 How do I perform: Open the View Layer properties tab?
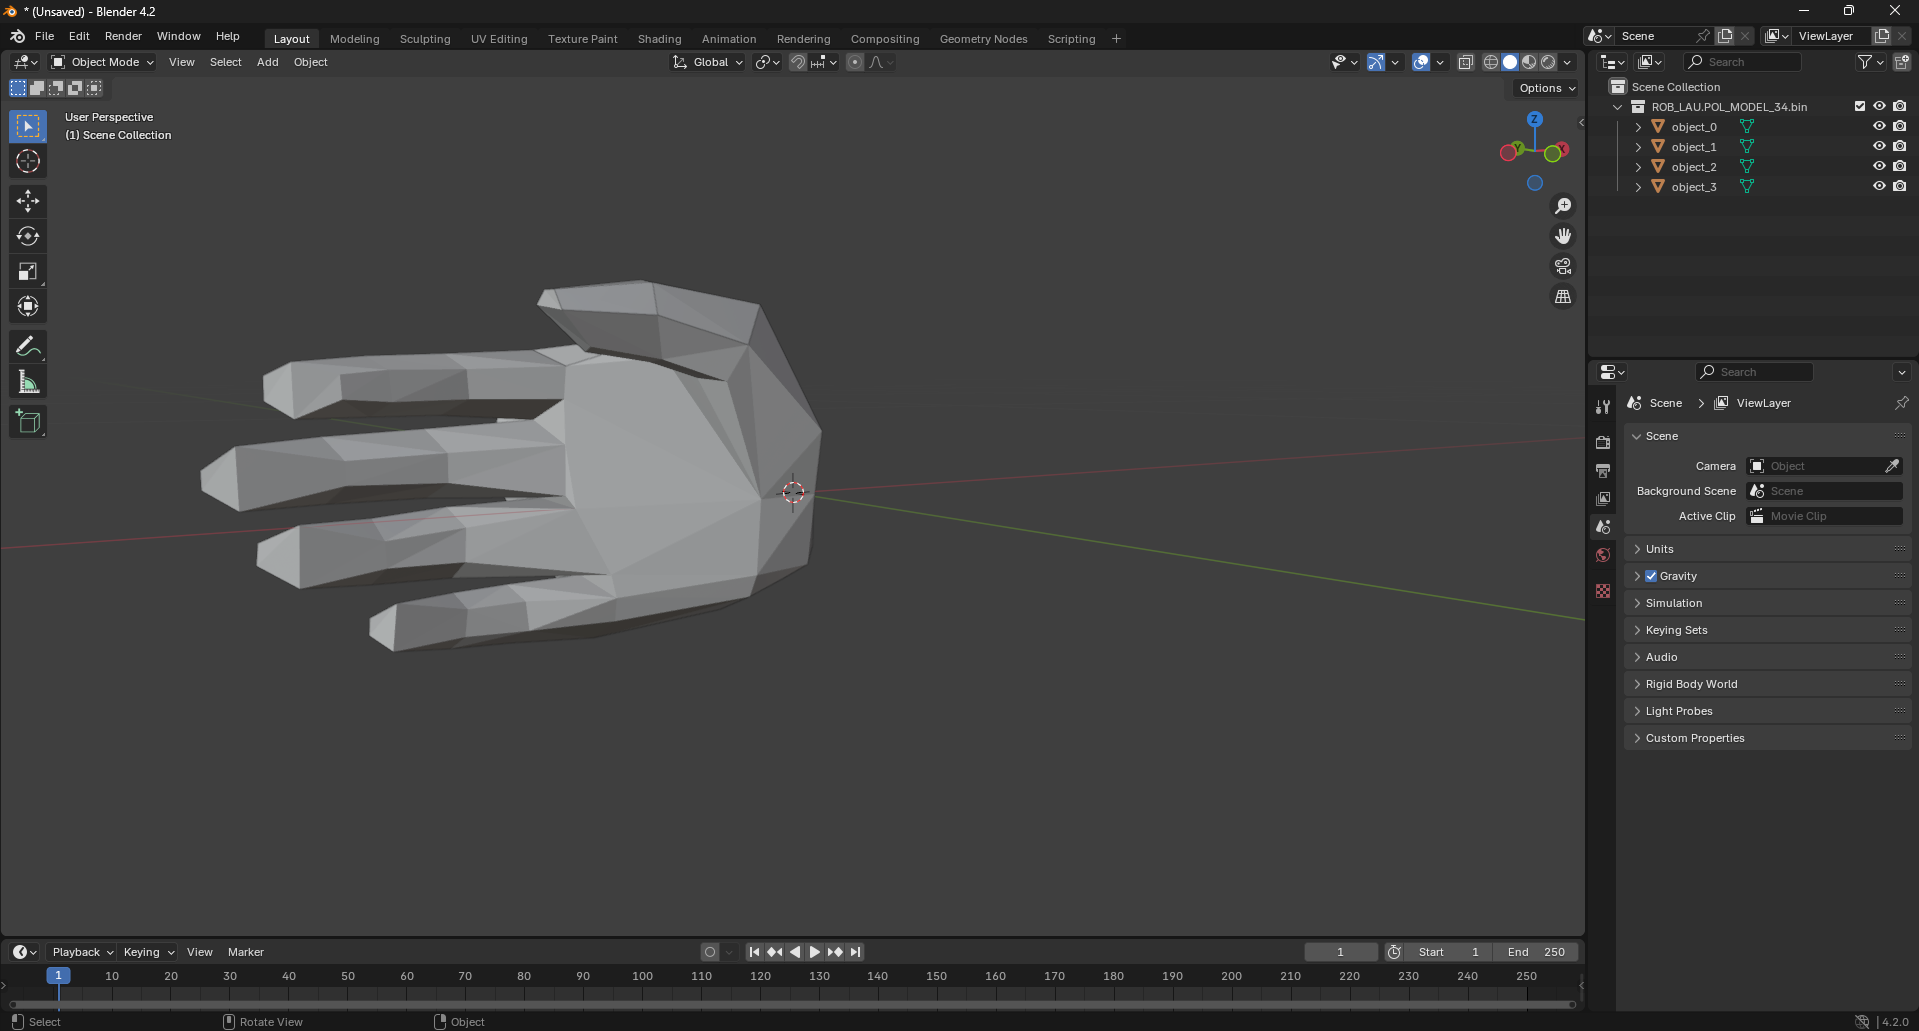coord(1603,498)
